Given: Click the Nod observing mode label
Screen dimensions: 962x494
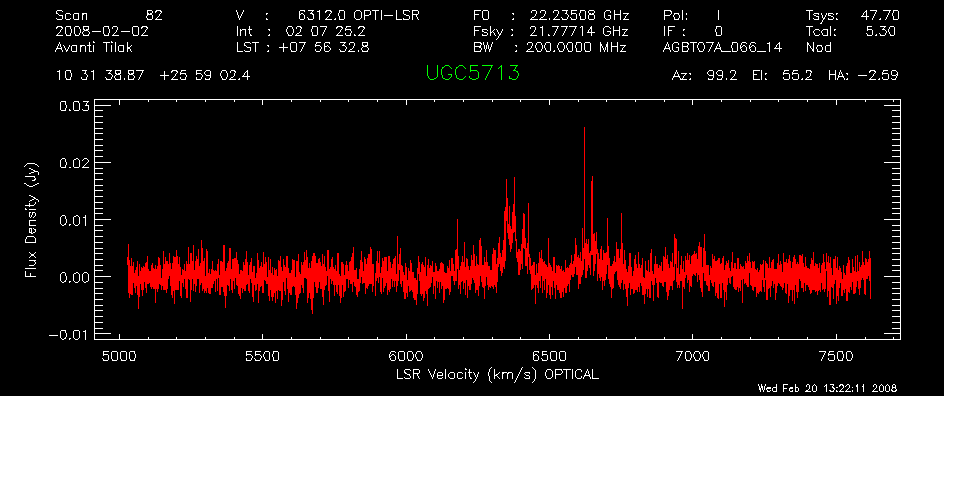Looking at the screenshot, I should pyautogui.click(x=818, y=46).
